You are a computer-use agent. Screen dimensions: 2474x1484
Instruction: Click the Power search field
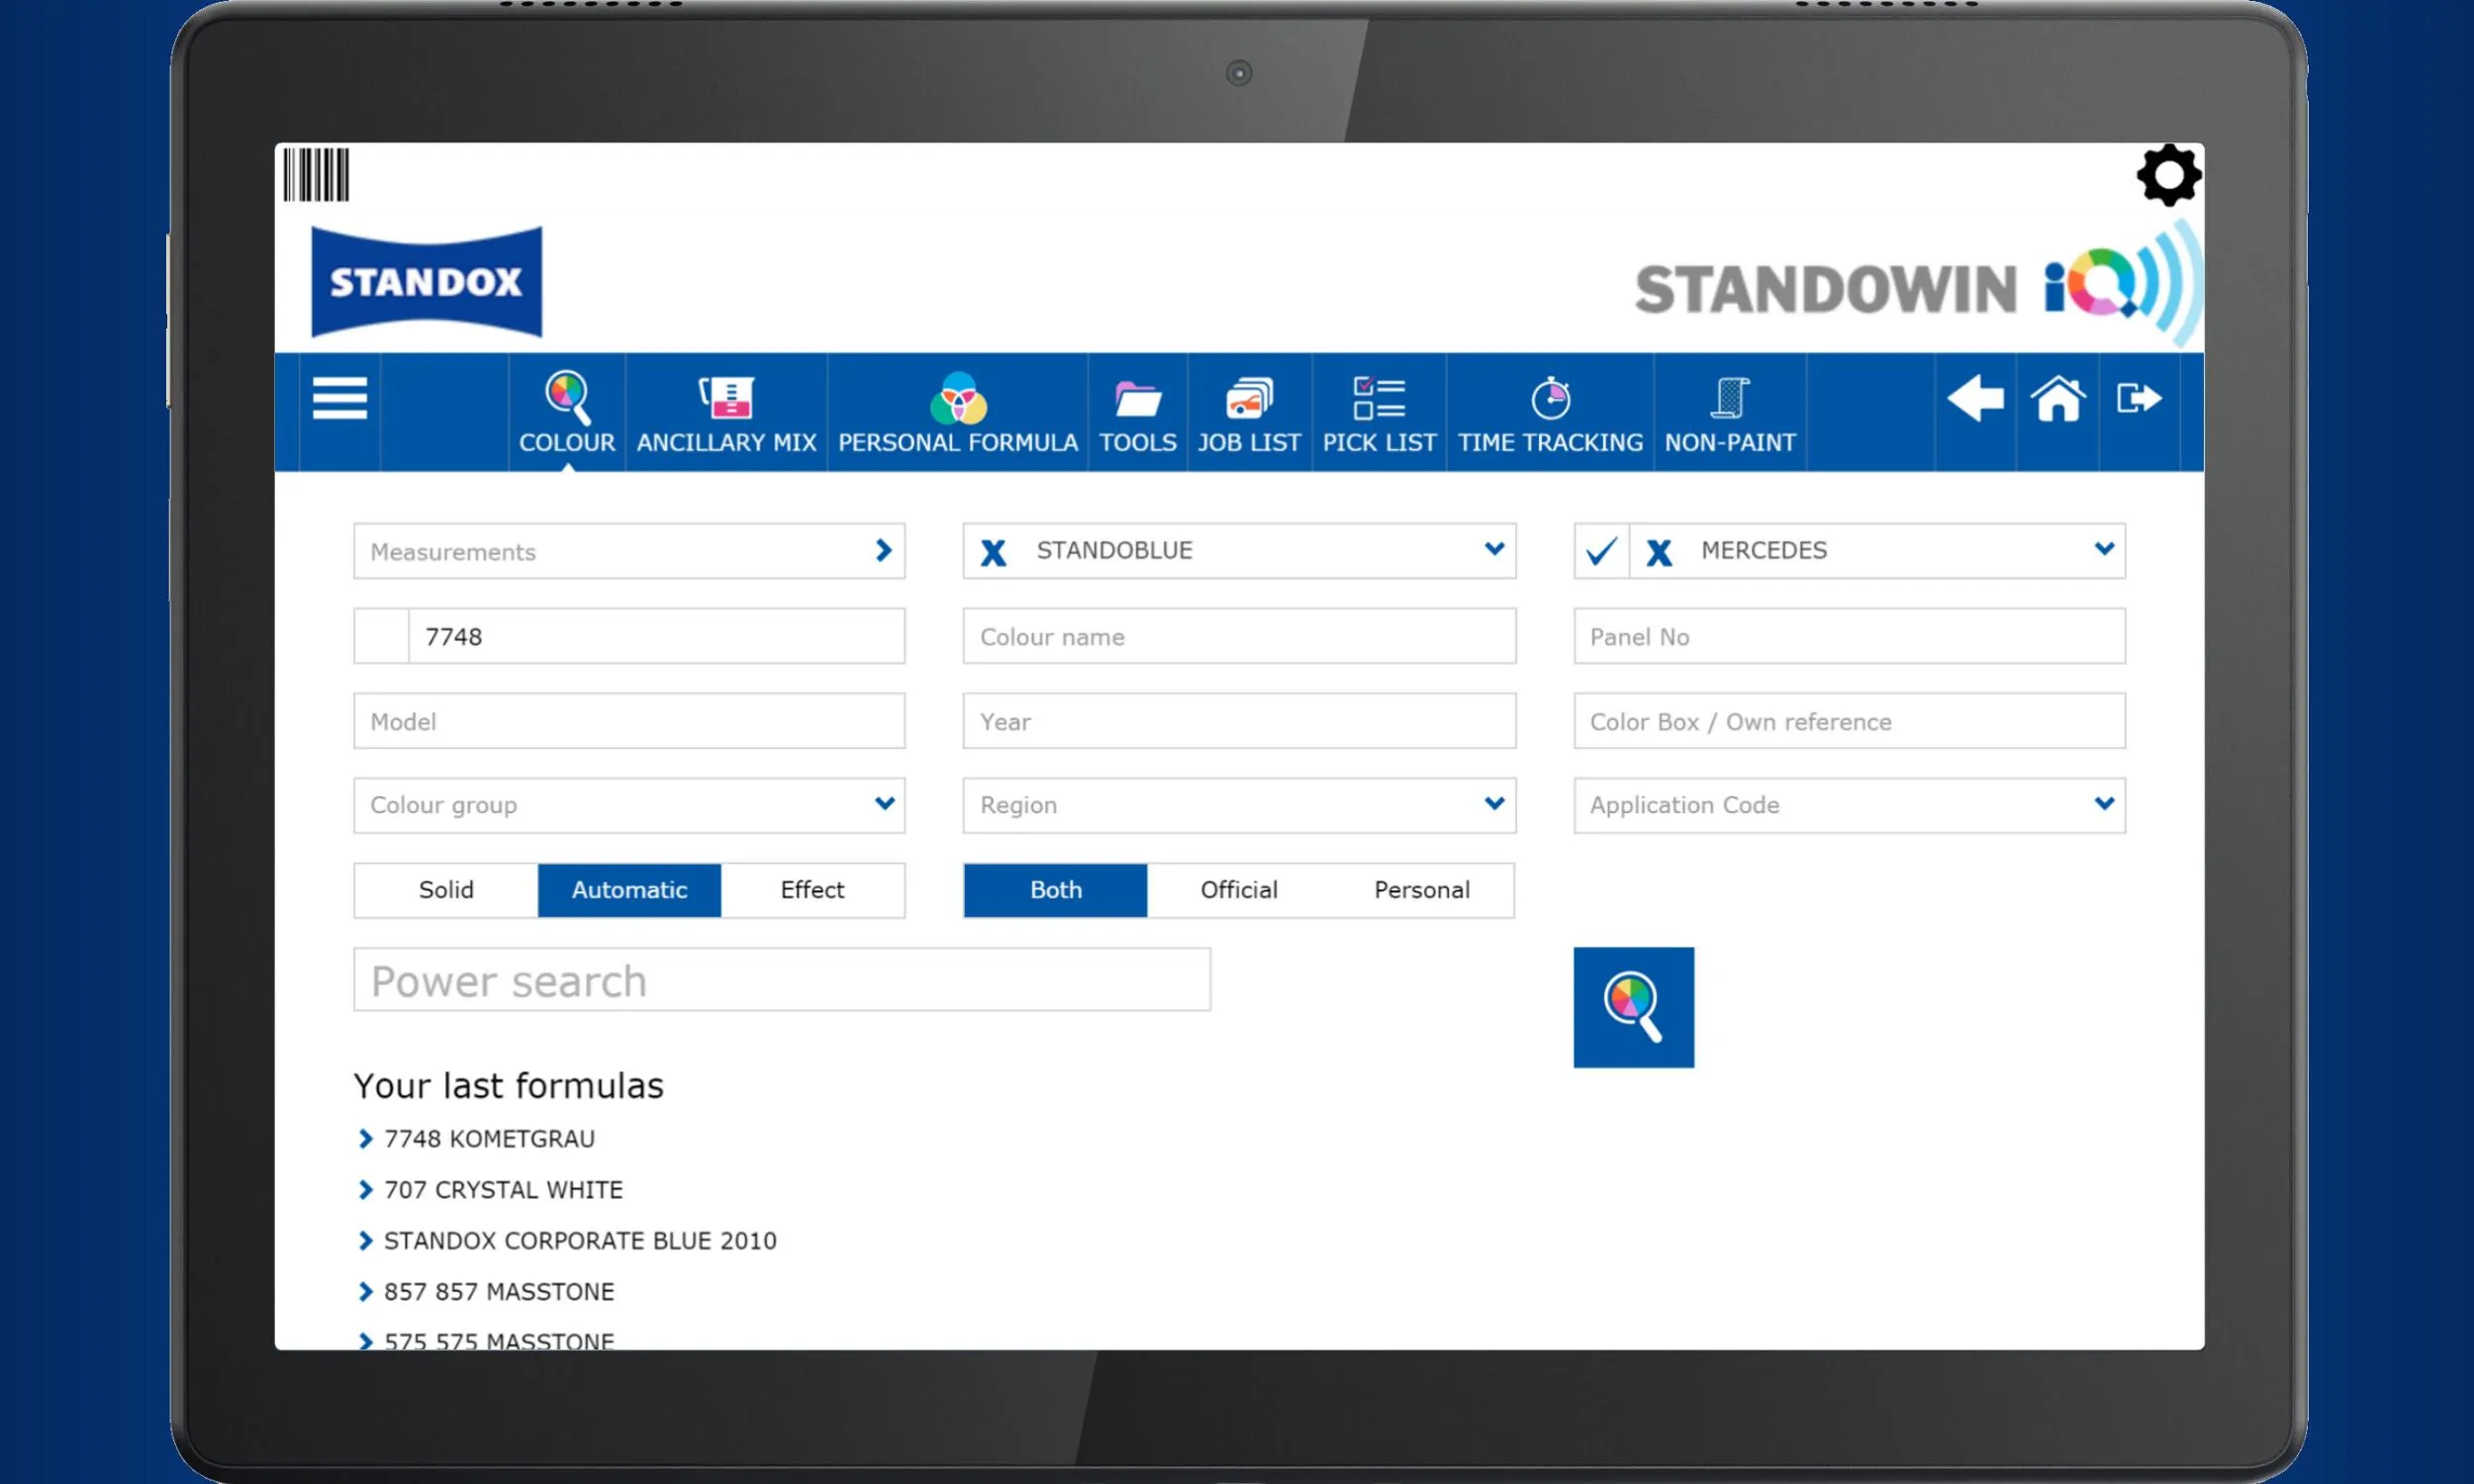click(x=782, y=980)
